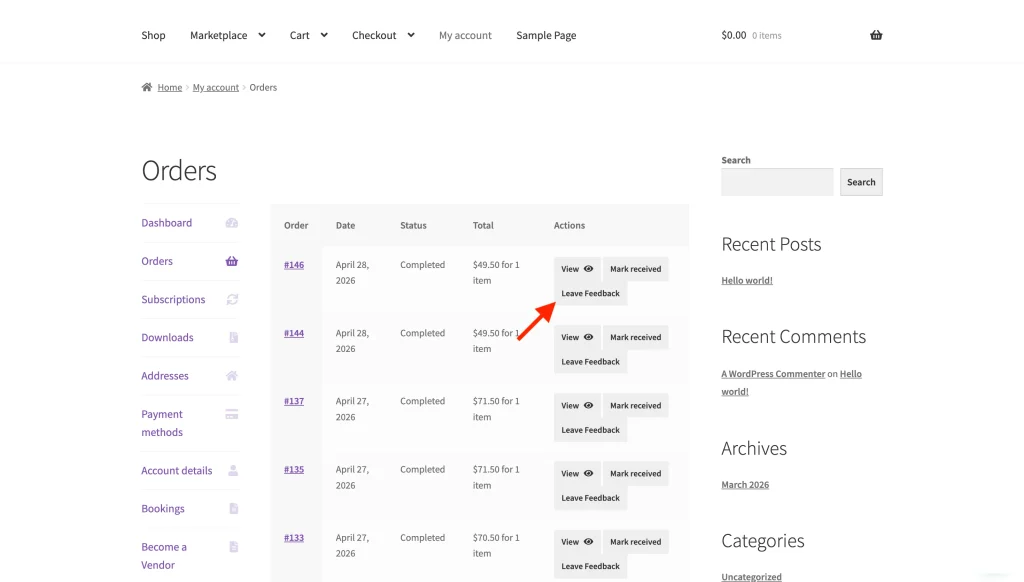The image size is (1024, 582).
Task: Open order link #135
Action: tap(294, 470)
